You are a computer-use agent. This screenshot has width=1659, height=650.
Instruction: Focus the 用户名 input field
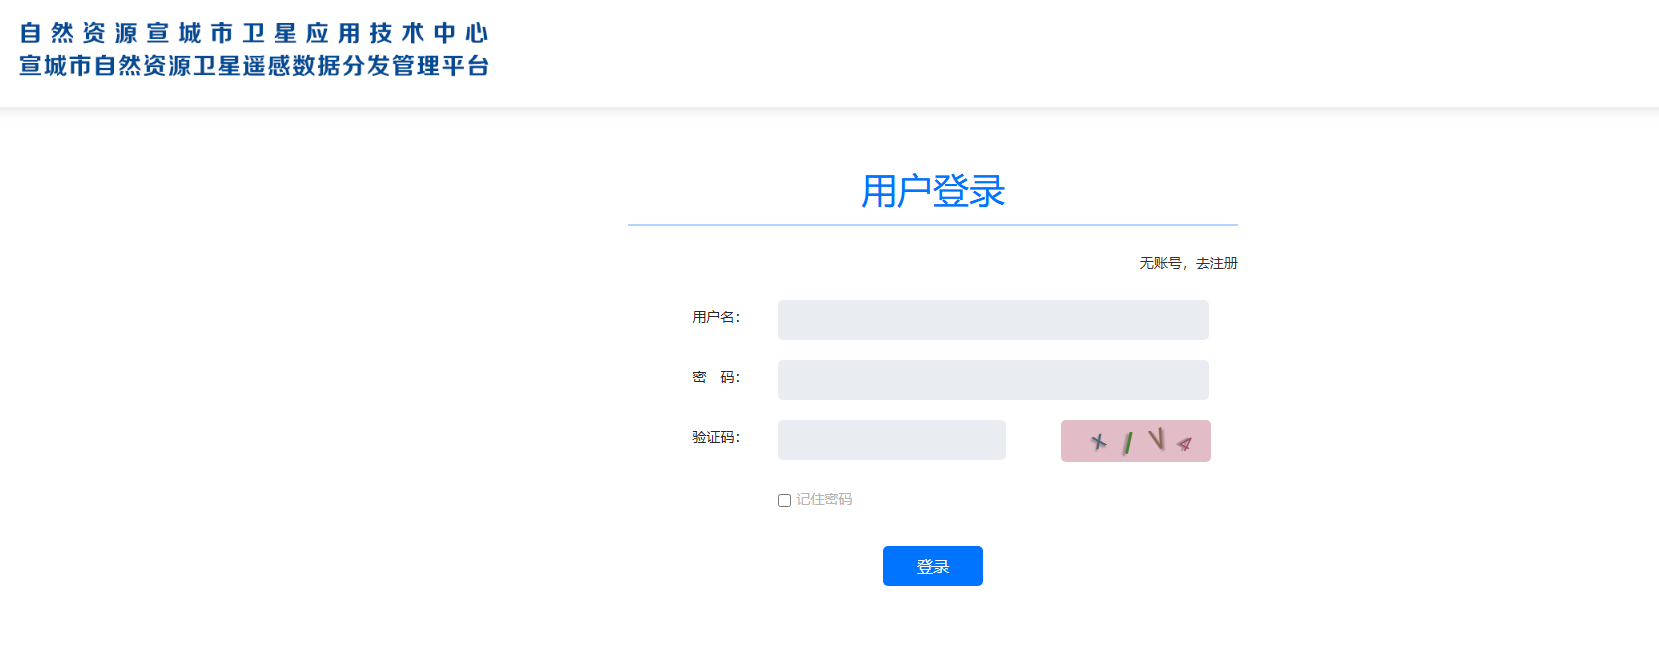(x=993, y=320)
